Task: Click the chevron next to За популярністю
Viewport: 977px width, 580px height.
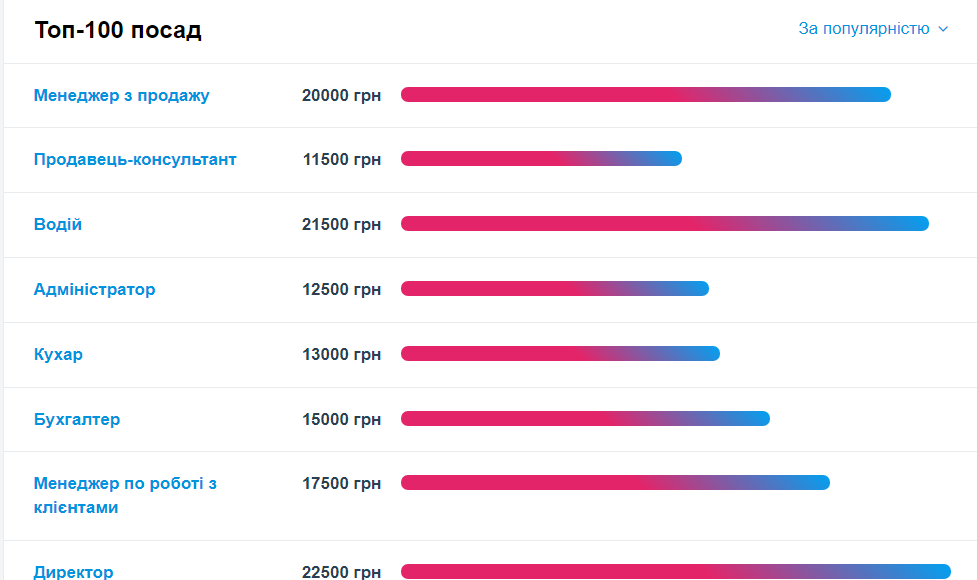Action: coord(943,29)
